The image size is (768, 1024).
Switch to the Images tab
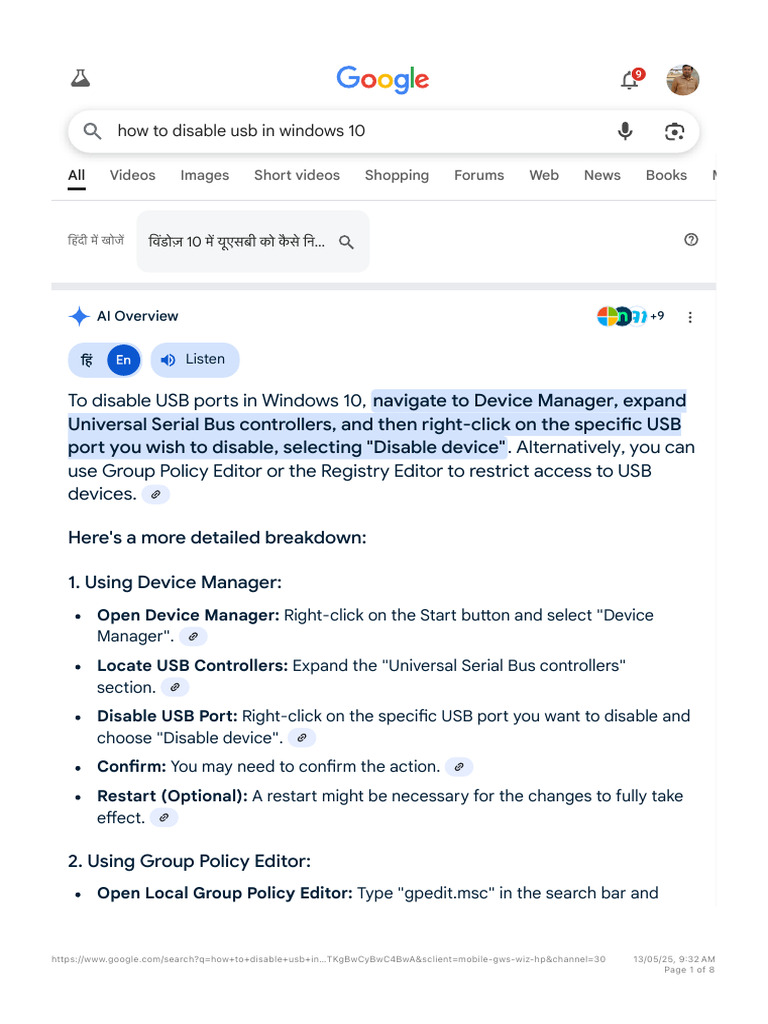tap(204, 175)
